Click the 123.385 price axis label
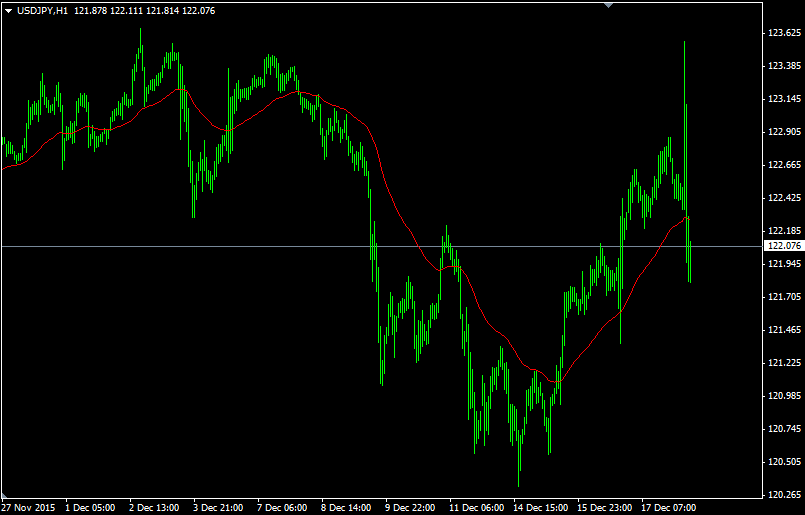This screenshot has width=805, height=515. tap(784, 66)
